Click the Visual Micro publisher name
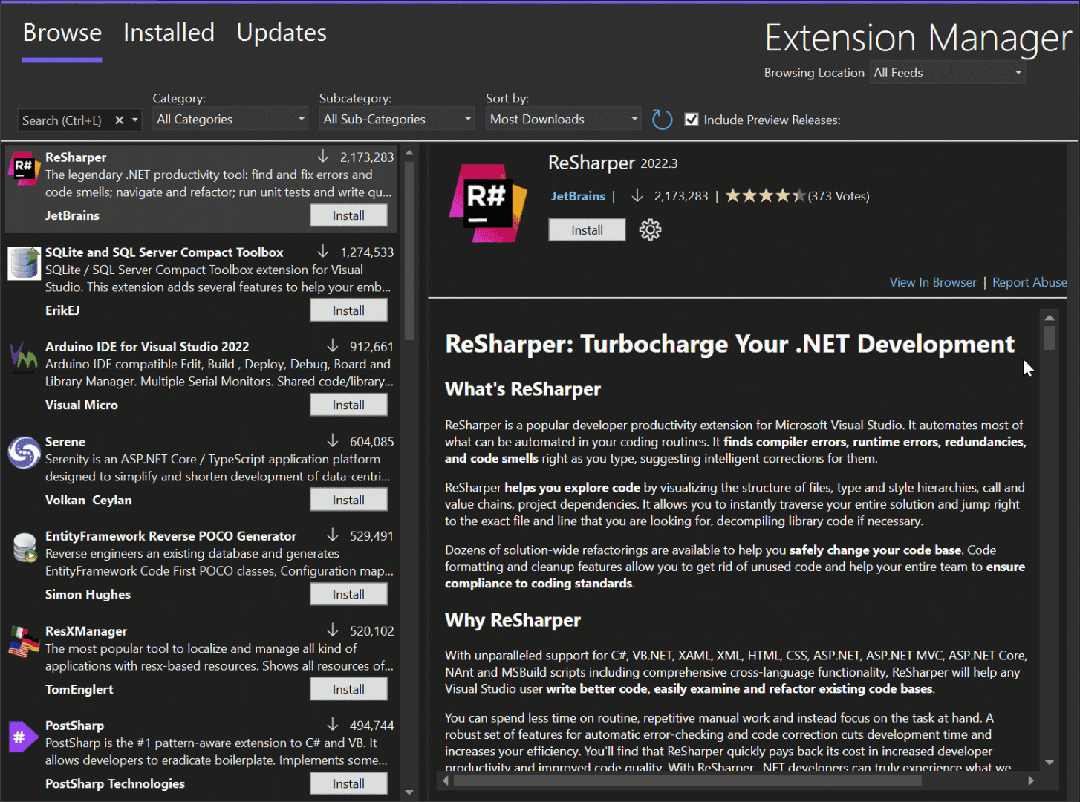Screen dimensions: 1080x802 coord(81,405)
